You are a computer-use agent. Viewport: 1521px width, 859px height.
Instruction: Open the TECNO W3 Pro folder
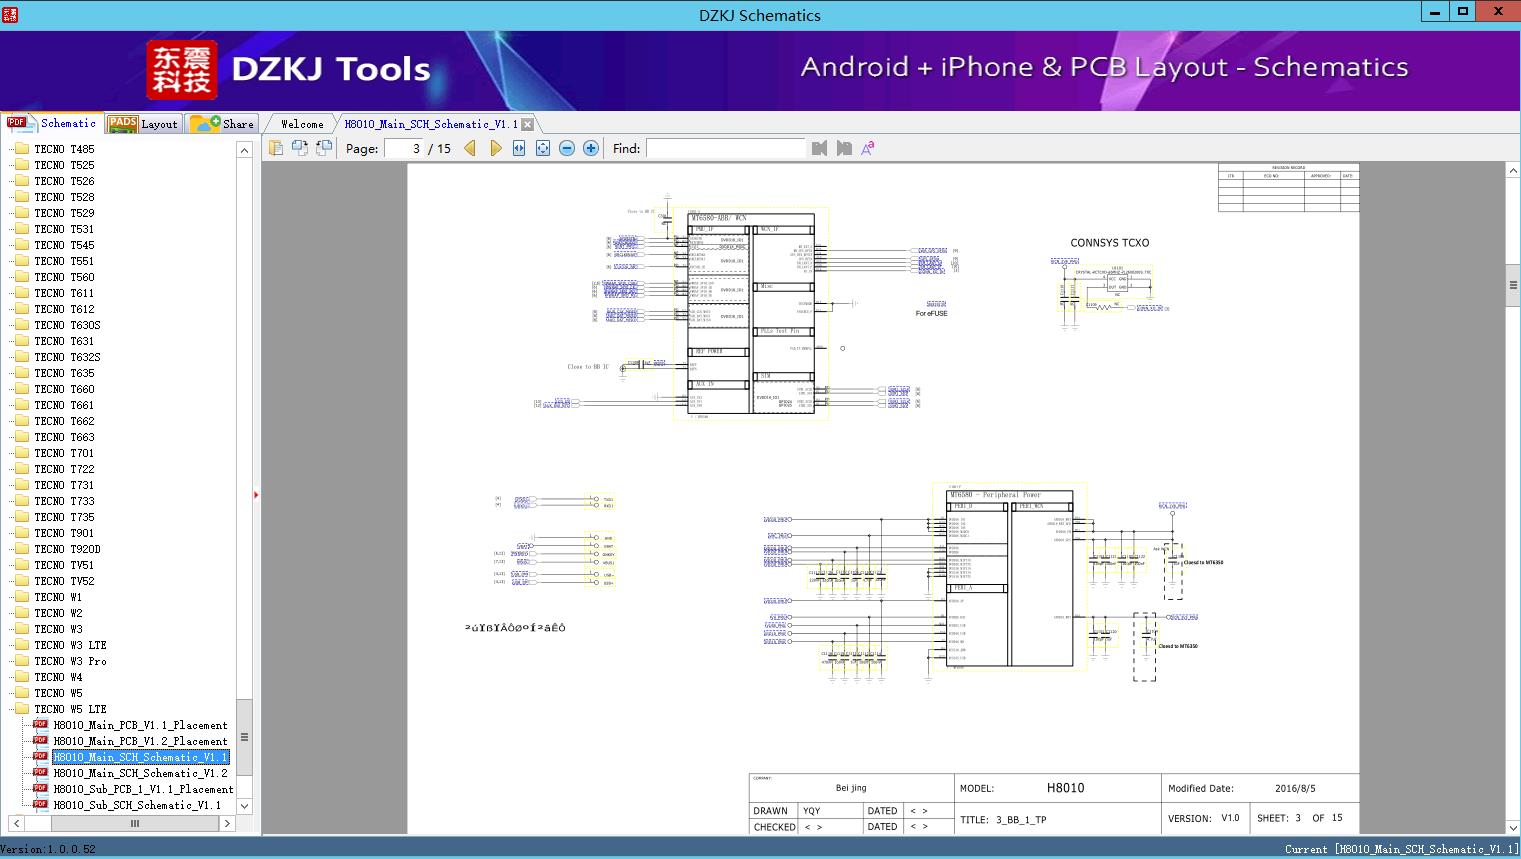[70, 661]
